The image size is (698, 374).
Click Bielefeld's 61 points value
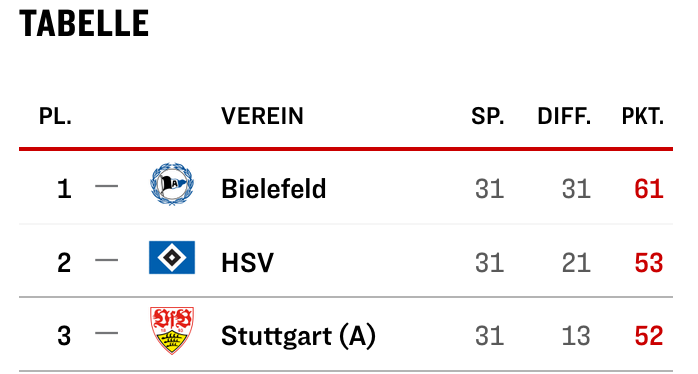click(x=649, y=189)
